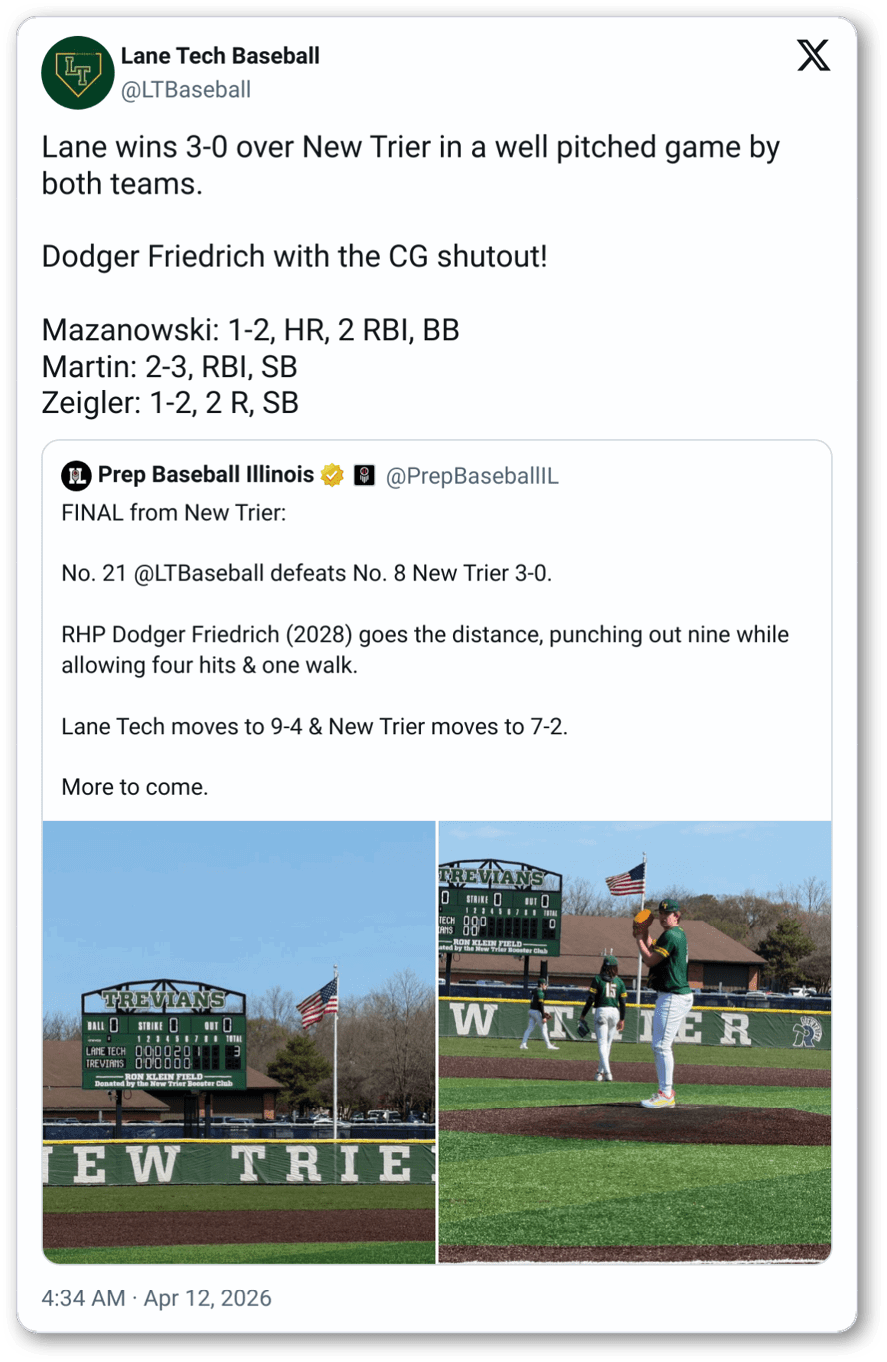Screen dimensions: 887x1362
Task: Select the "Dodger Friedrich with the CG shutout!" line
Action: coord(294,257)
